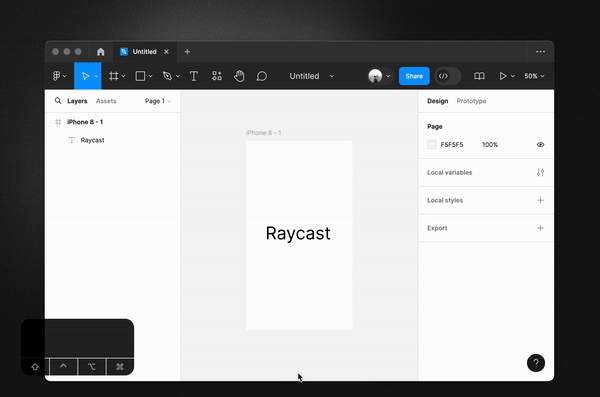Select the Rectangle shape tool
Screen dimensions: 600x397
coord(140,76)
